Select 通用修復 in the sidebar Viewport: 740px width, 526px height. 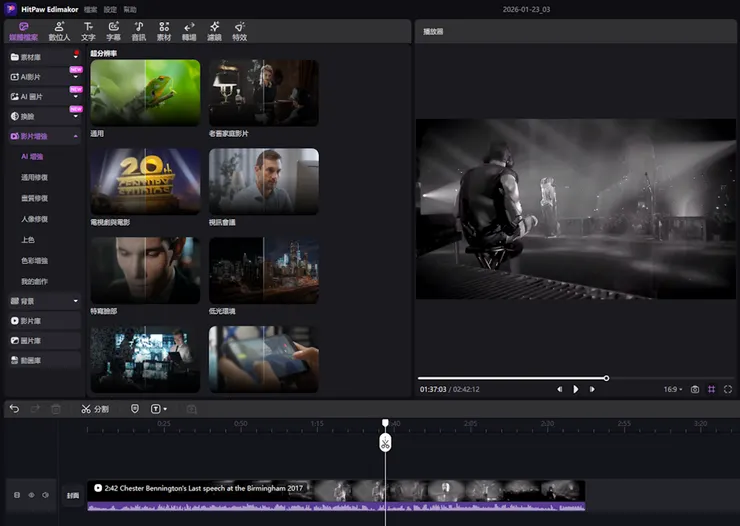(35, 177)
